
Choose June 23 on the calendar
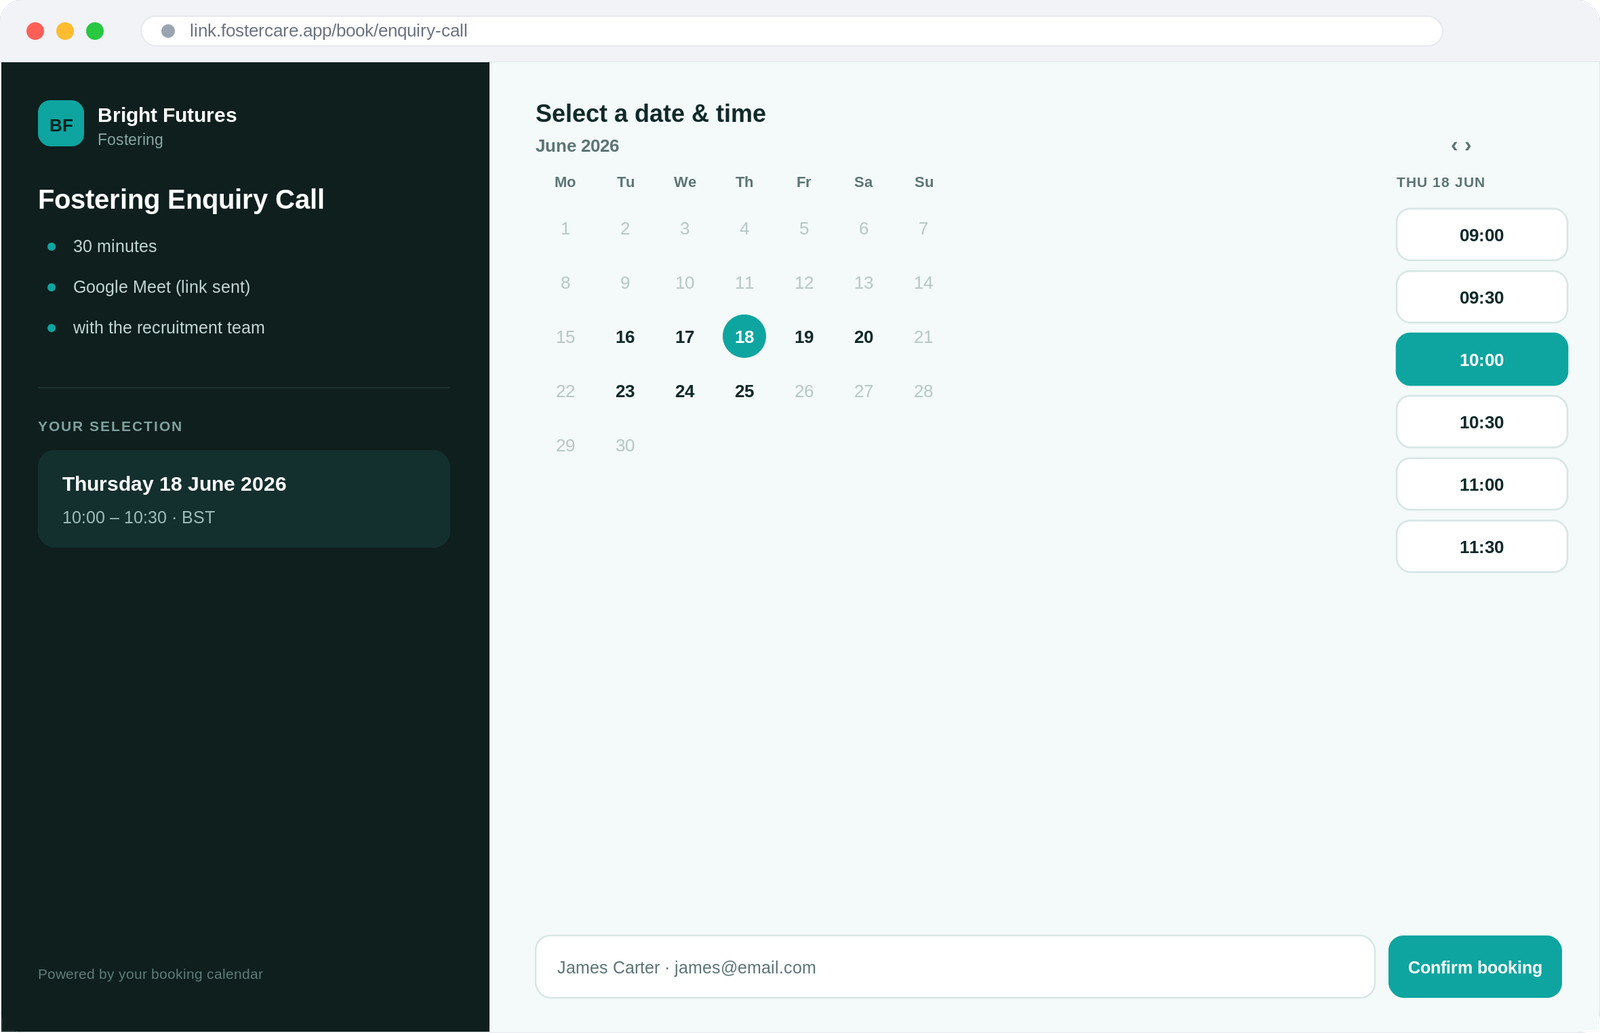[625, 391]
